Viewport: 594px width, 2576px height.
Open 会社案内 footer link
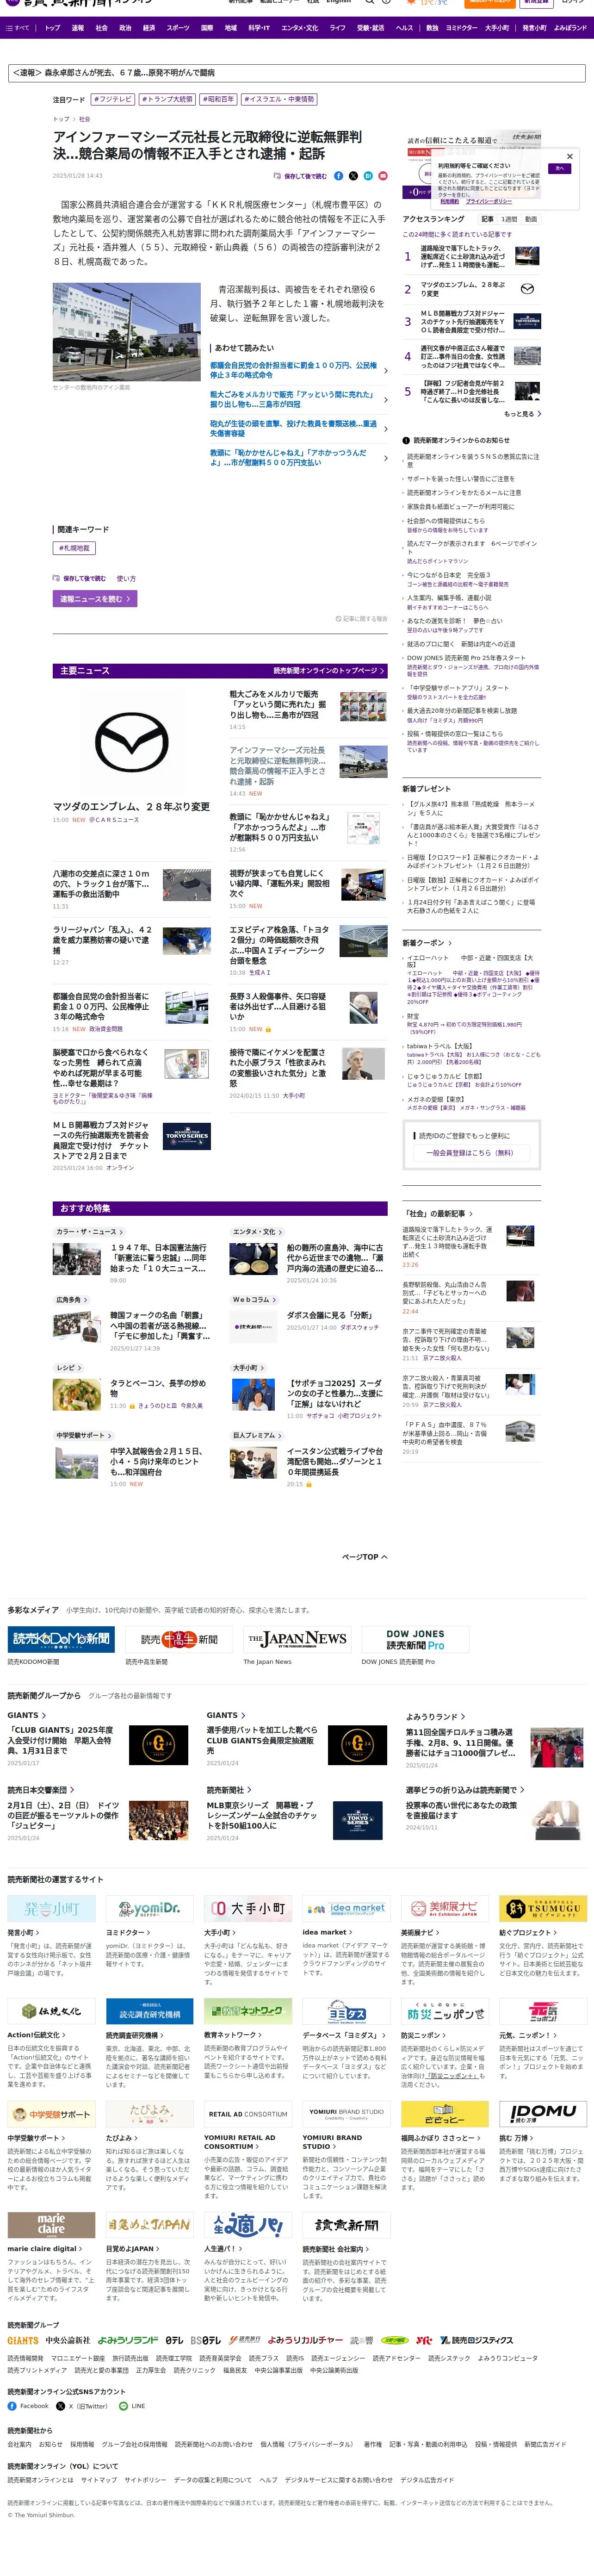click(x=19, y=2444)
